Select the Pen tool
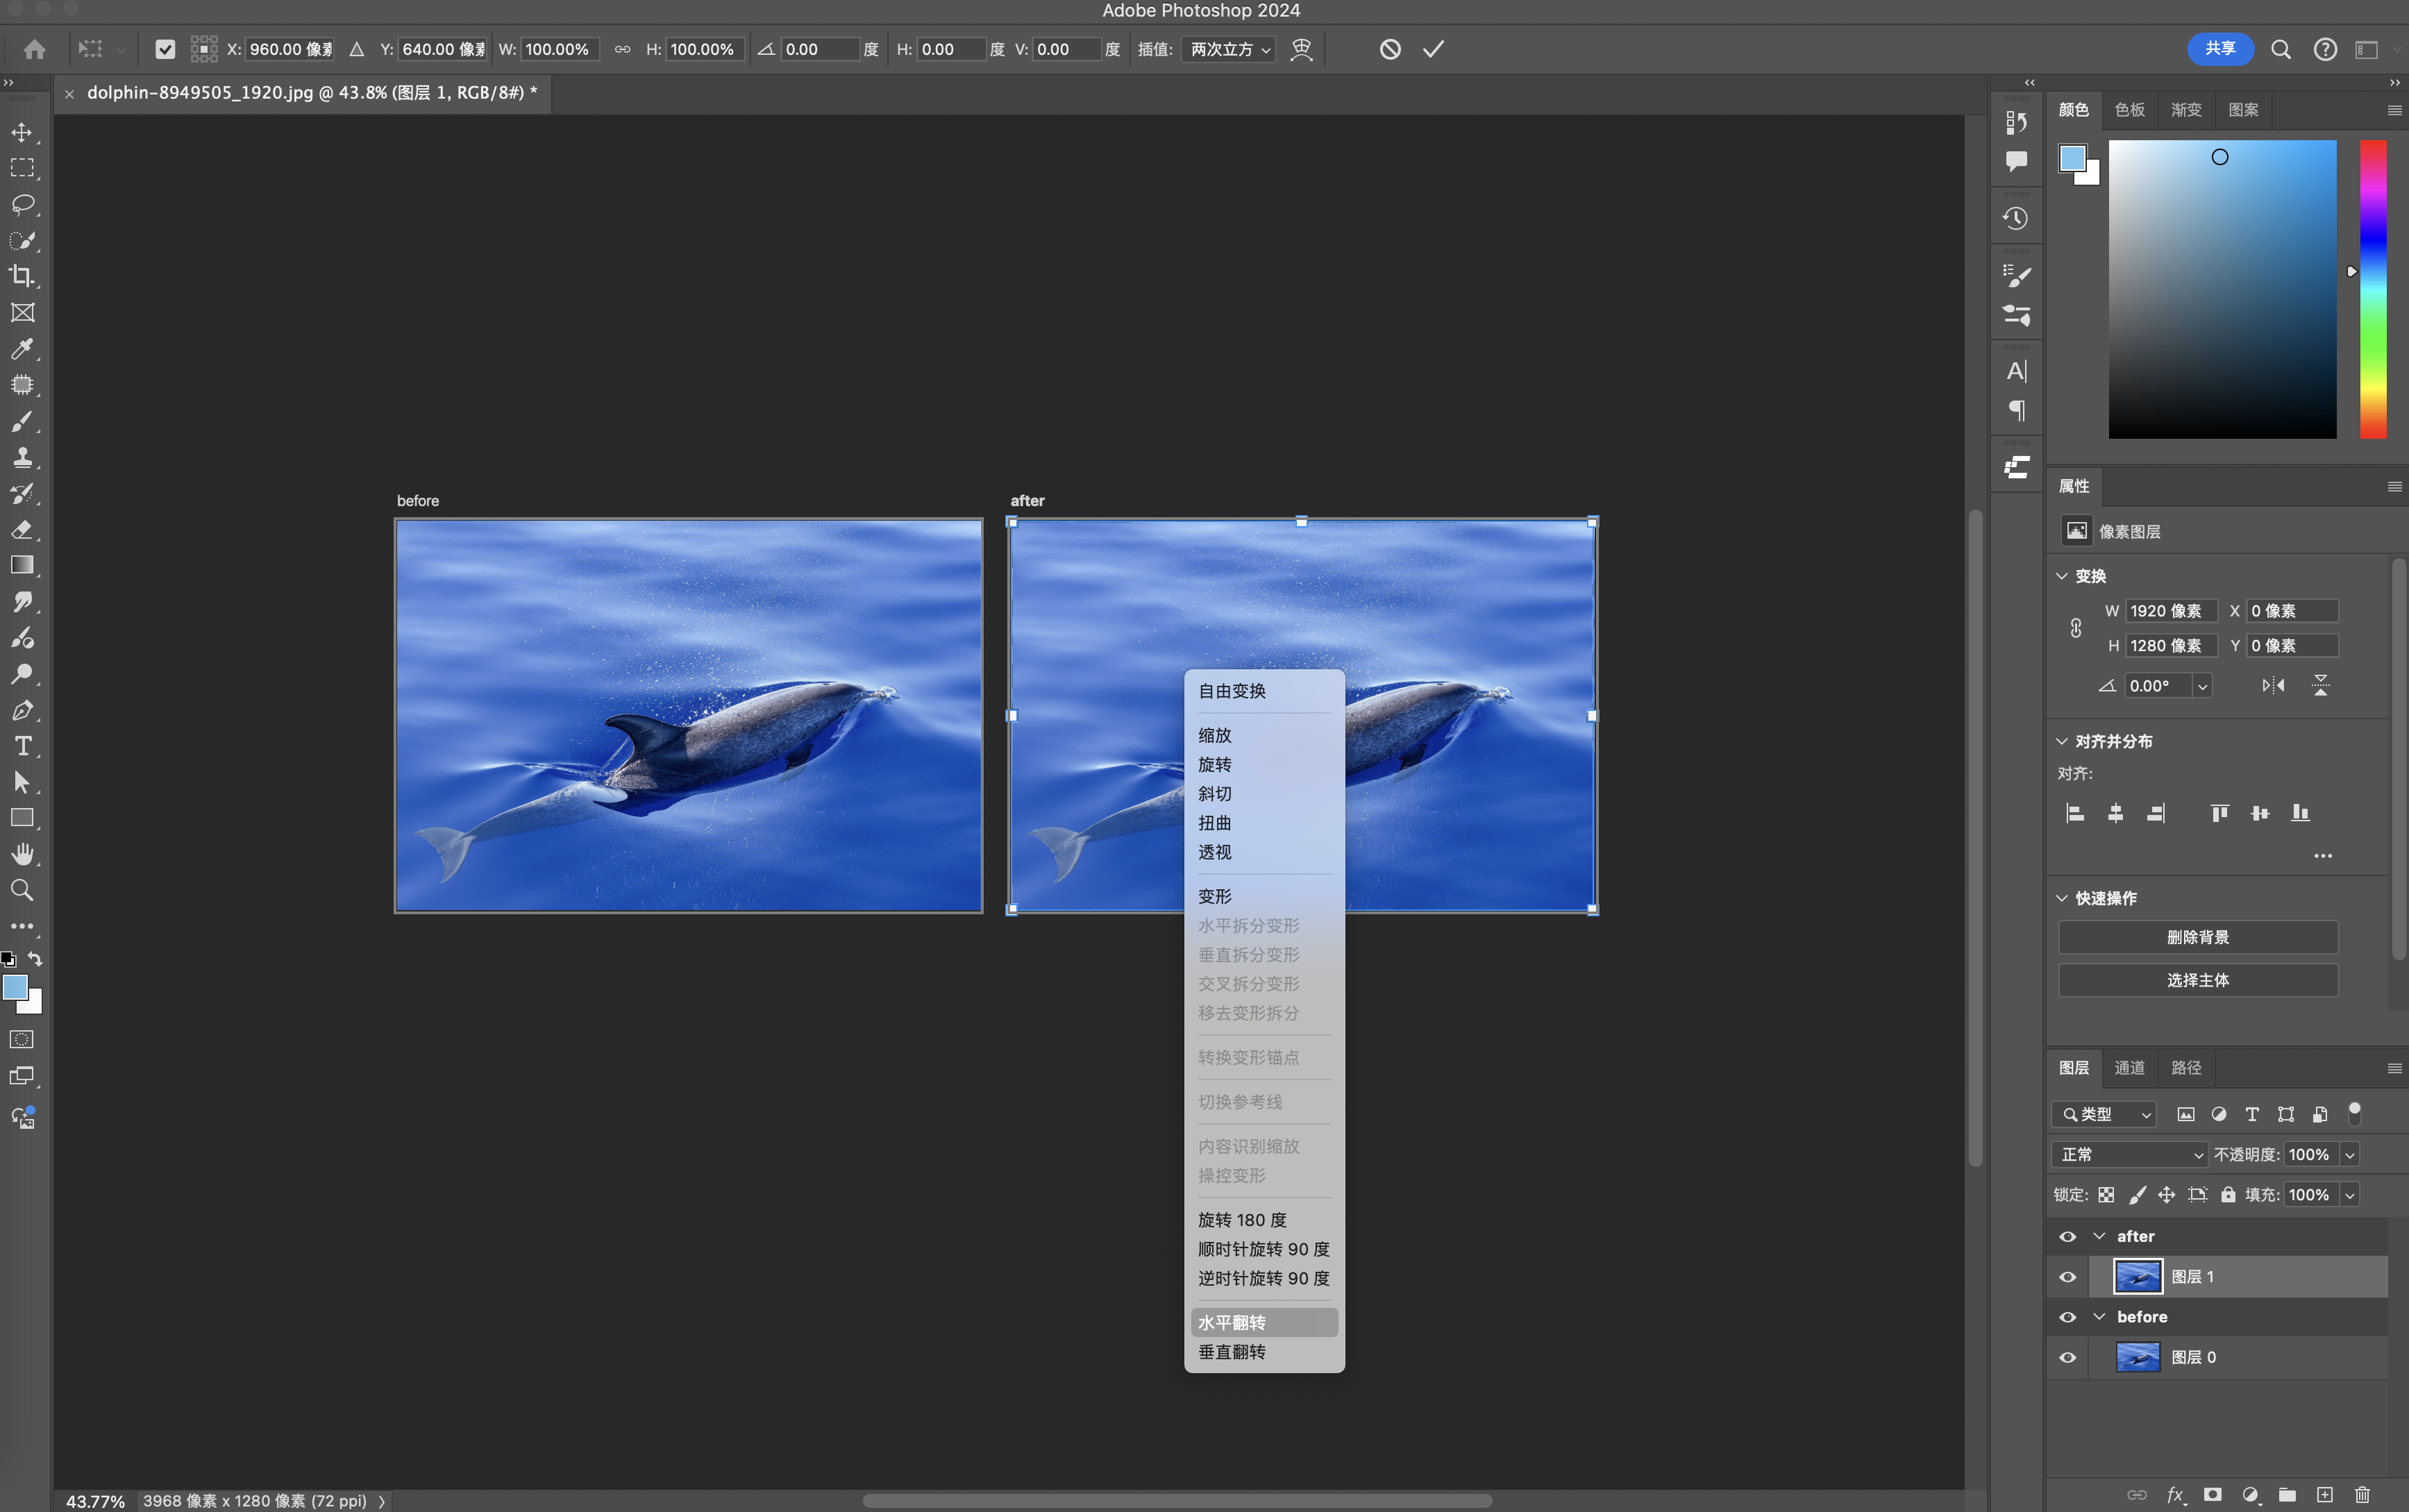Screen dimensions: 2409x1512 pos(22,710)
